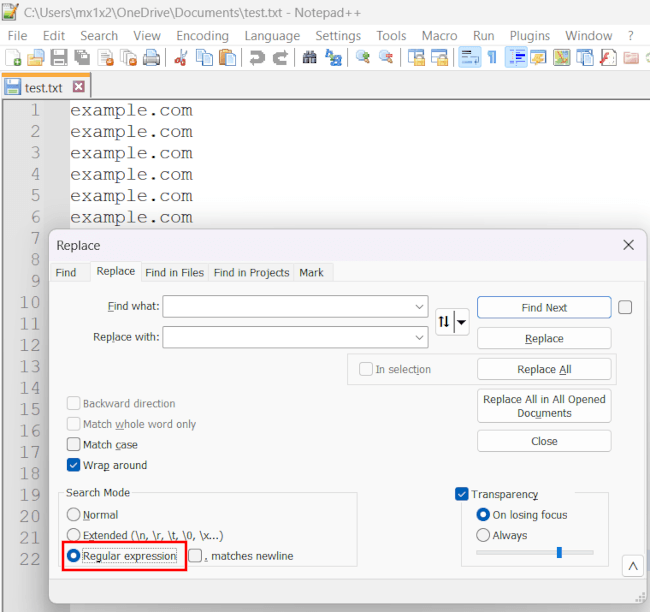The image size is (650, 612).
Task: Click the Synchronize Horizontal Scrolling icon
Action: click(439, 58)
